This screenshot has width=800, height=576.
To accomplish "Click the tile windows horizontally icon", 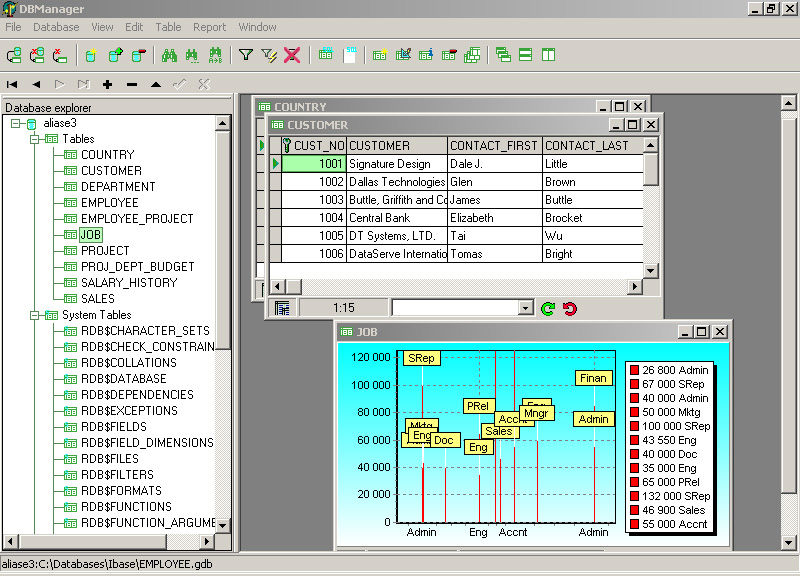I will pyautogui.click(x=526, y=55).
